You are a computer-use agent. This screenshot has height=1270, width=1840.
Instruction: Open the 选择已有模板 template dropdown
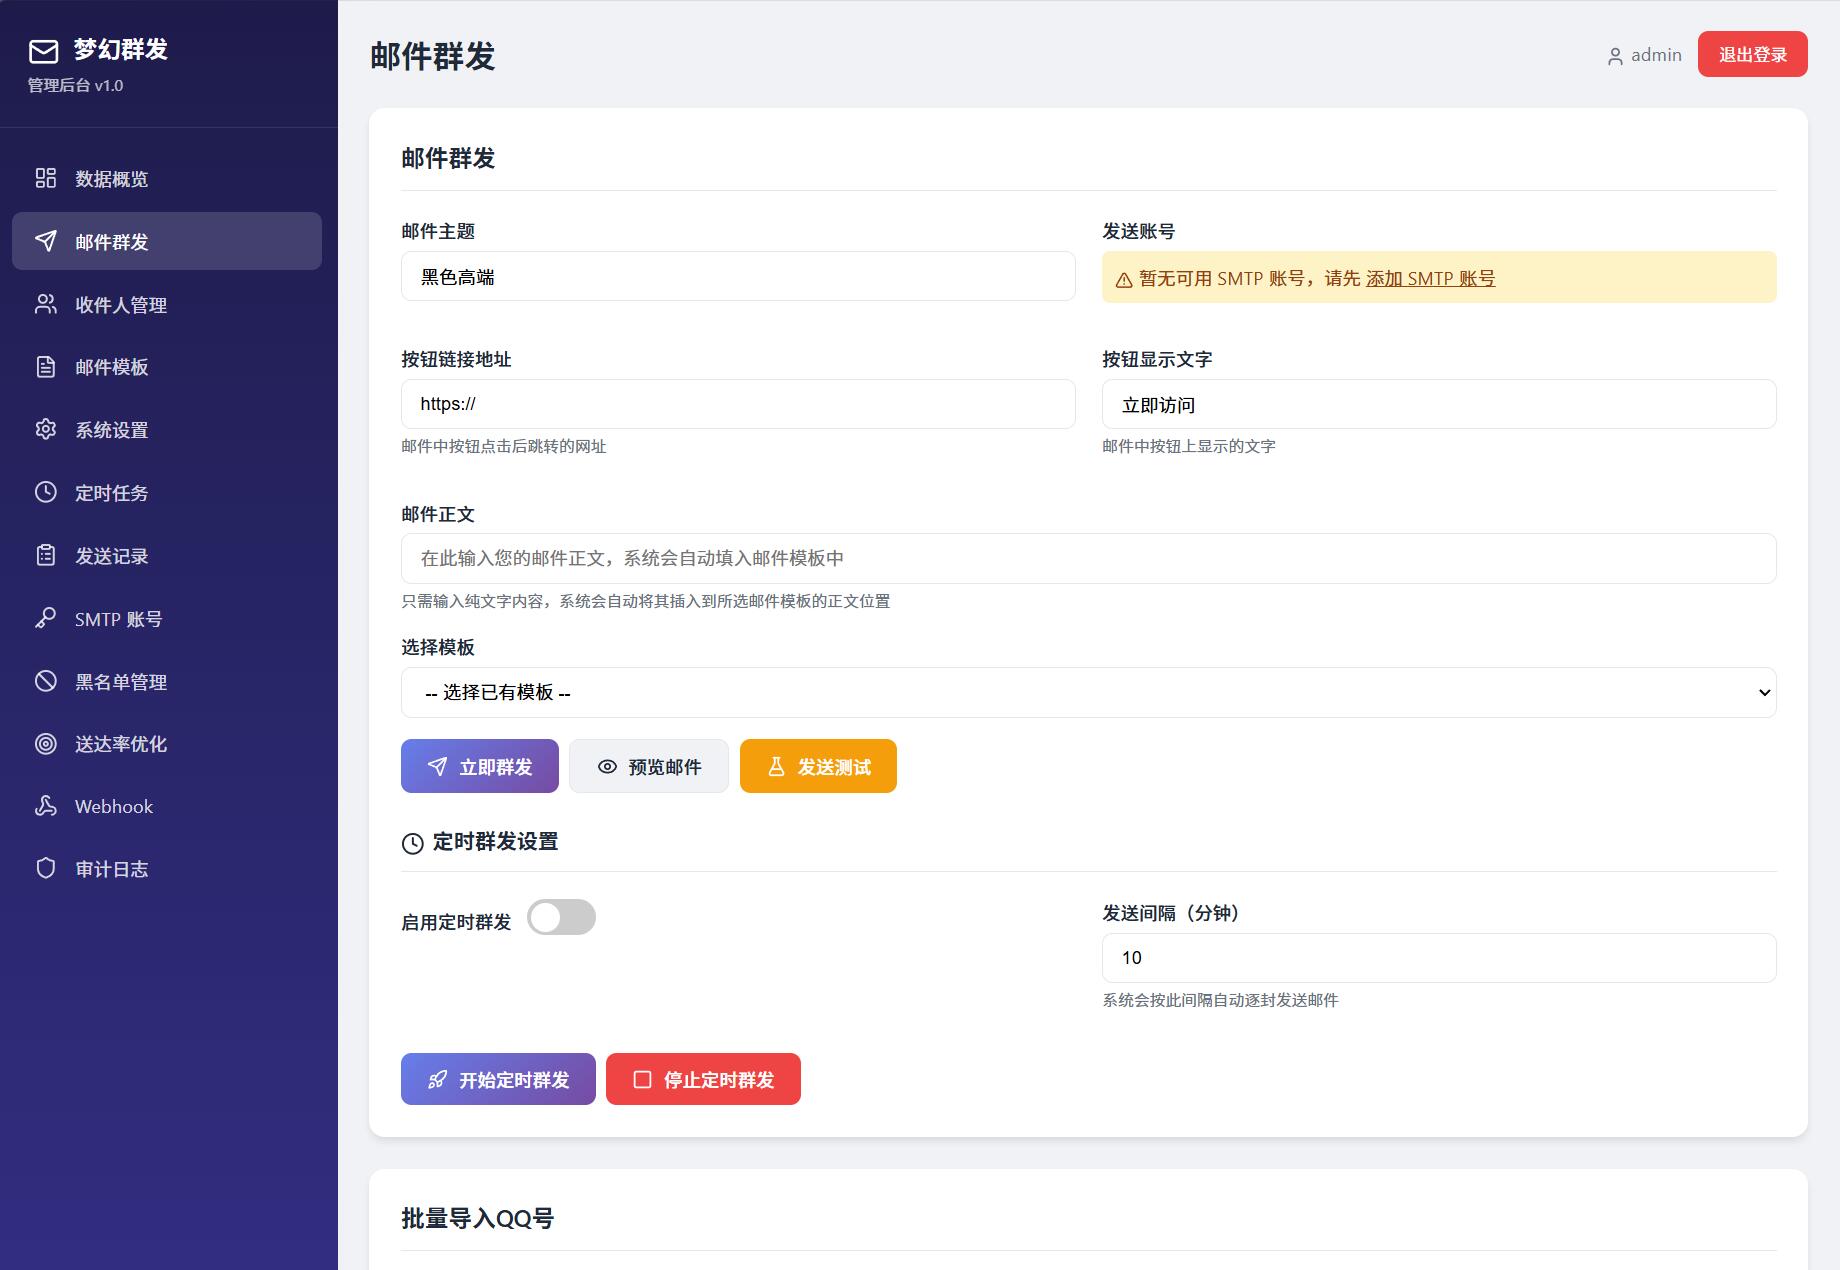pyautogui.click(x=1088, y=692)
